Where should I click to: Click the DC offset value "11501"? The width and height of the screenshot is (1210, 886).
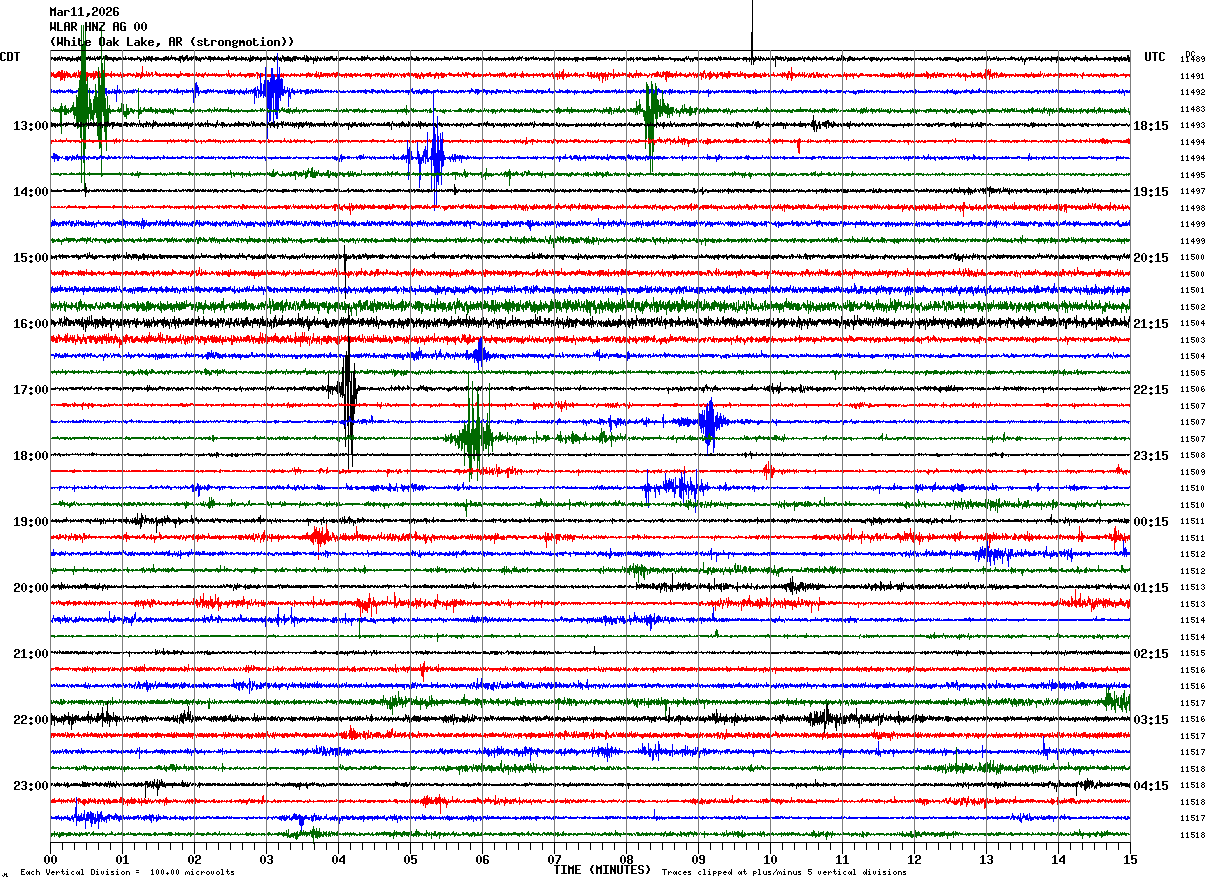click(x=1192, y=291)
